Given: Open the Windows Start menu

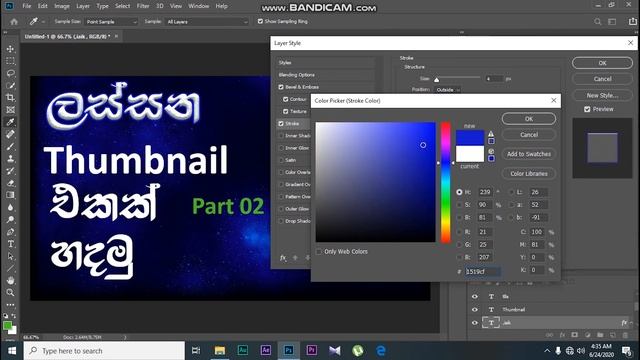Looking at the screenshot, I should click(x=12, y=351).
